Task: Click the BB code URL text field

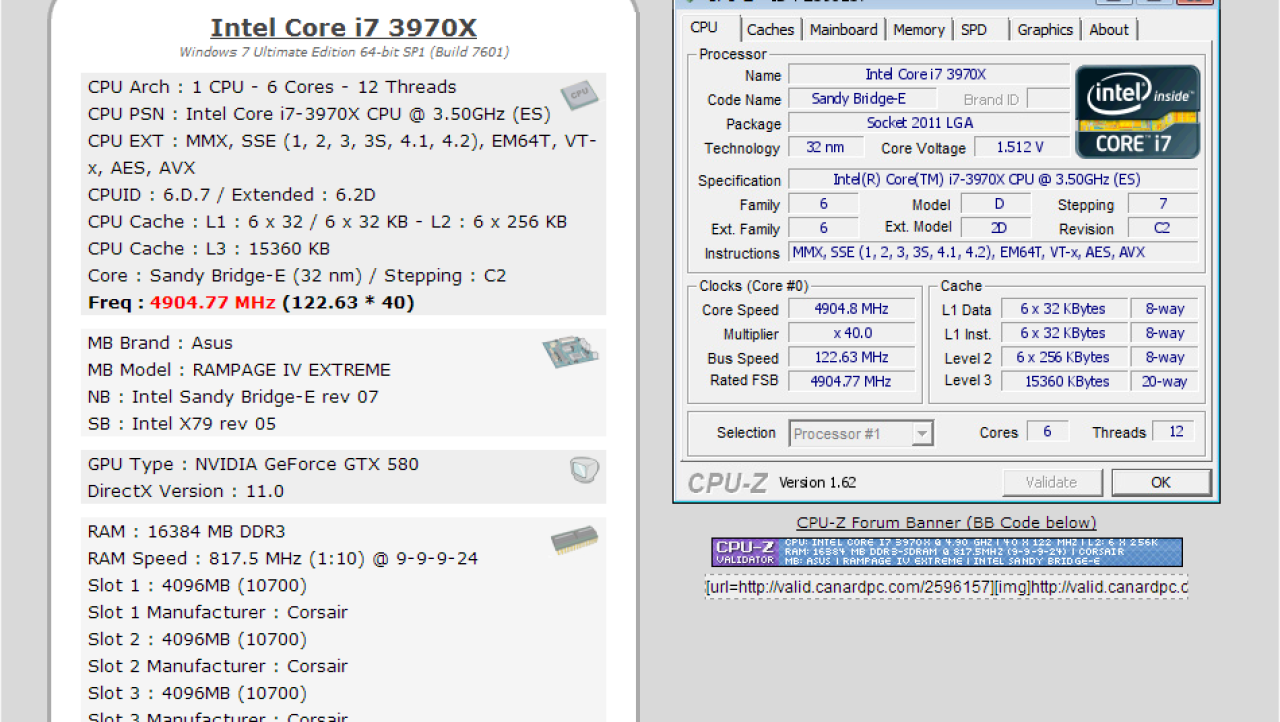Action: point(946,587)
